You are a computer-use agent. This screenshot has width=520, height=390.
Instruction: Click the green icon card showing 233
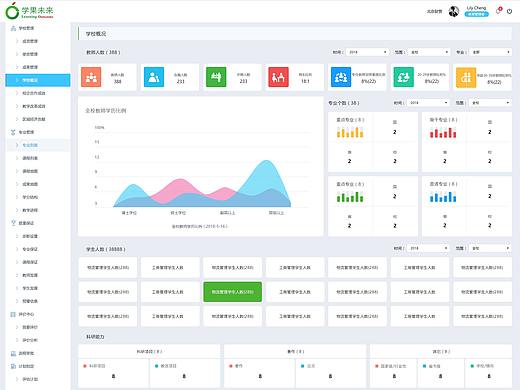216,77
